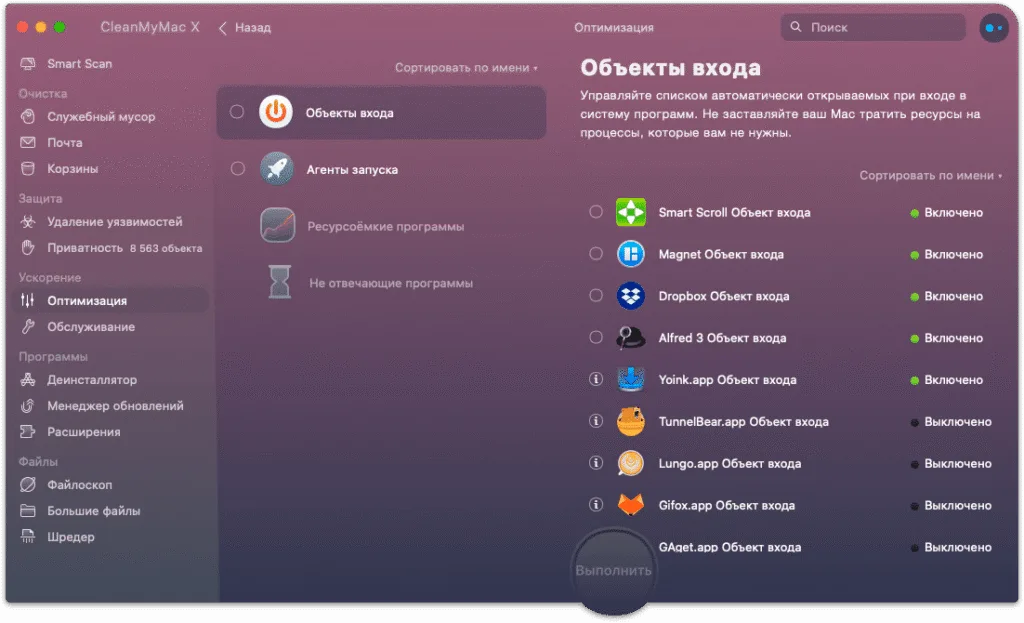Click the Служебный мусор sidebar icon
Image resolution: width=1024 pixels, height=623 pixels.
coord(27,117)
